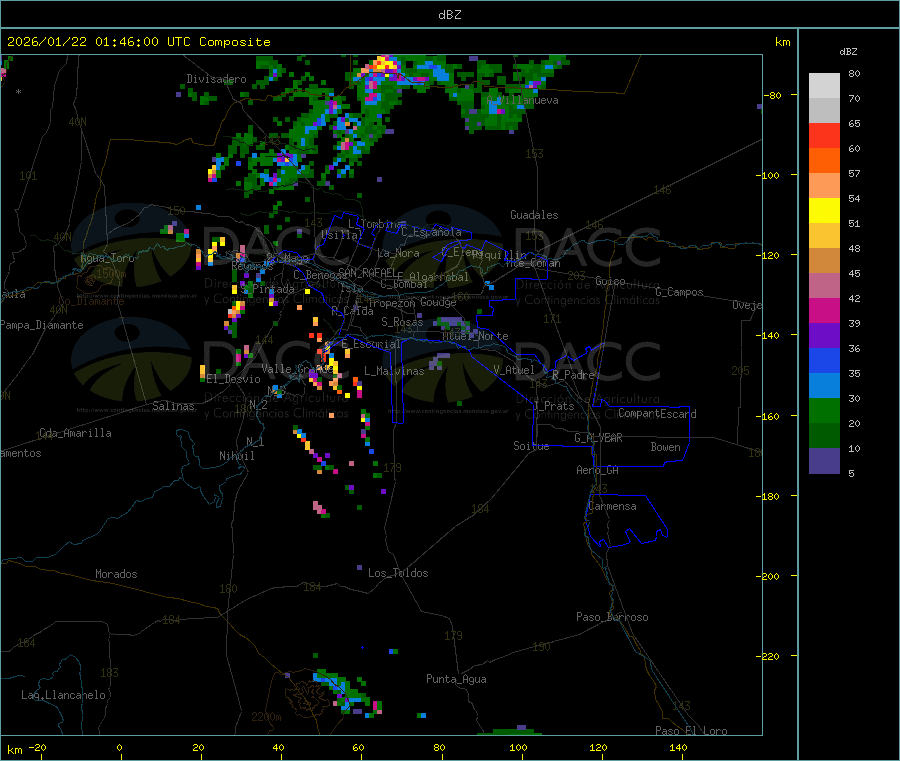Click the 'V_Atuel' label
Screen dimensions: 900x761
click(514, 370)
